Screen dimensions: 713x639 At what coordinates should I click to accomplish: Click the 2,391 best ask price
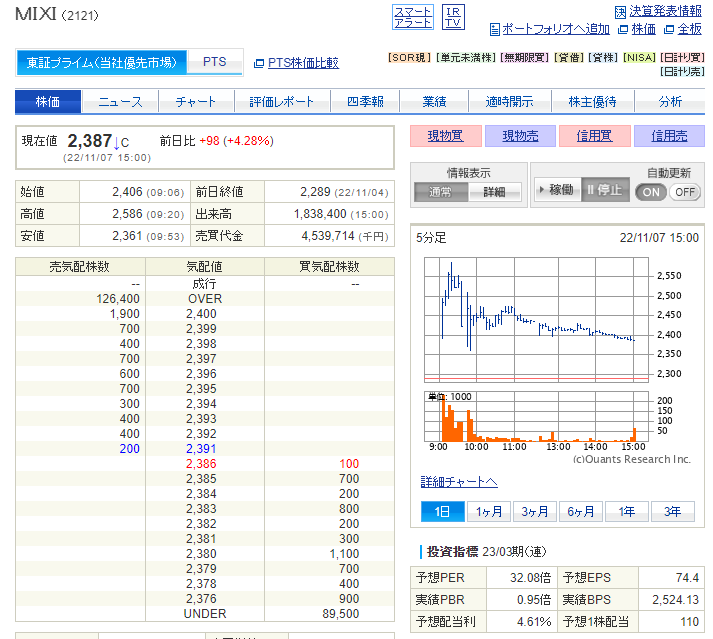201,449
